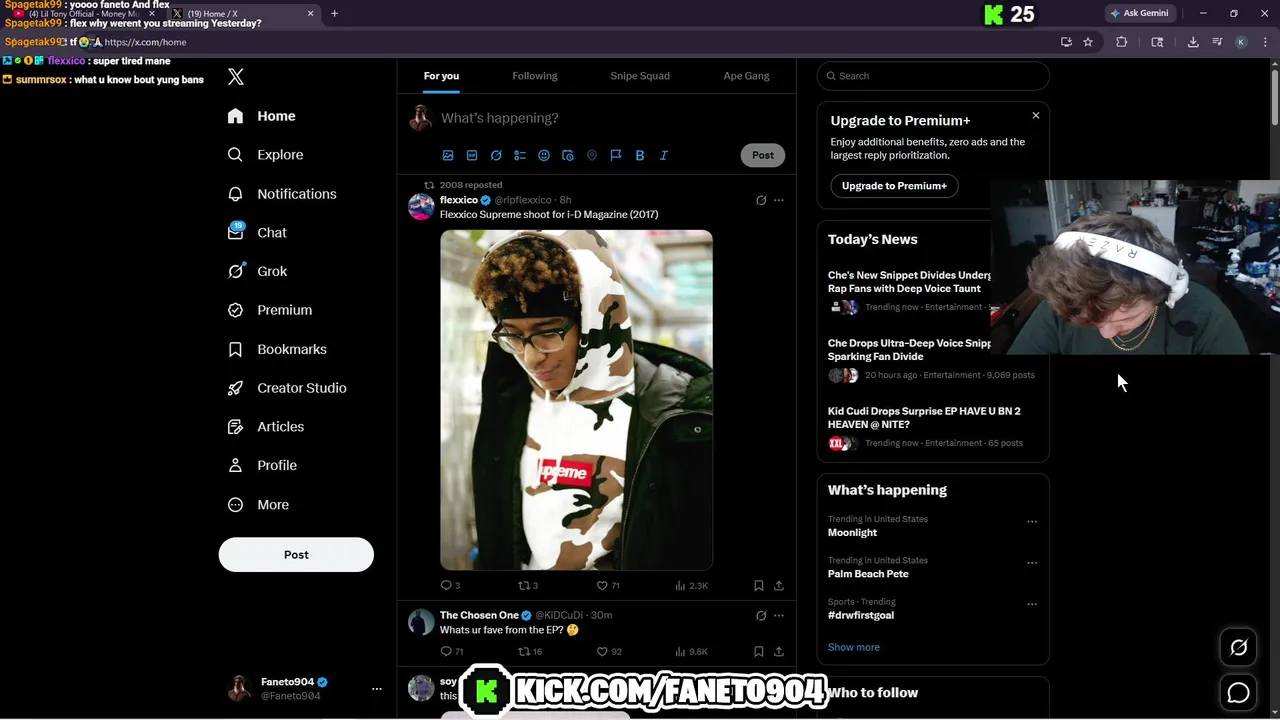Viewport: 1280px width, 720px height.
Task: Expand the More menu in the sidebar
Action: 258,505
